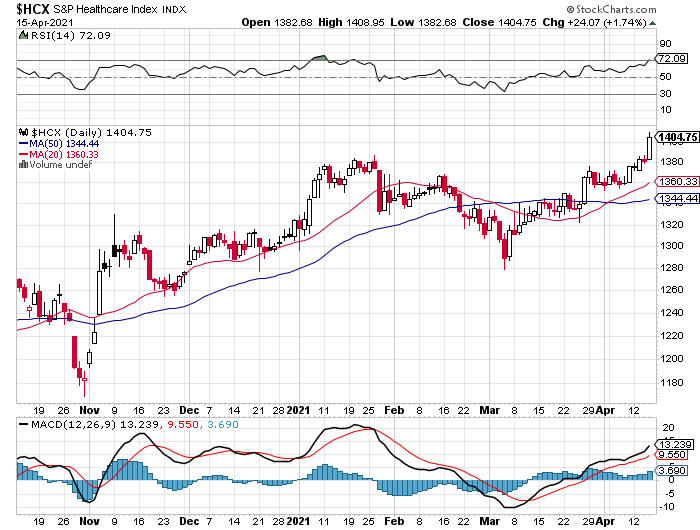Screen dimensions: 700x530
Task: Click the RSI(14) indicator icon
Action: click(25, 36)
